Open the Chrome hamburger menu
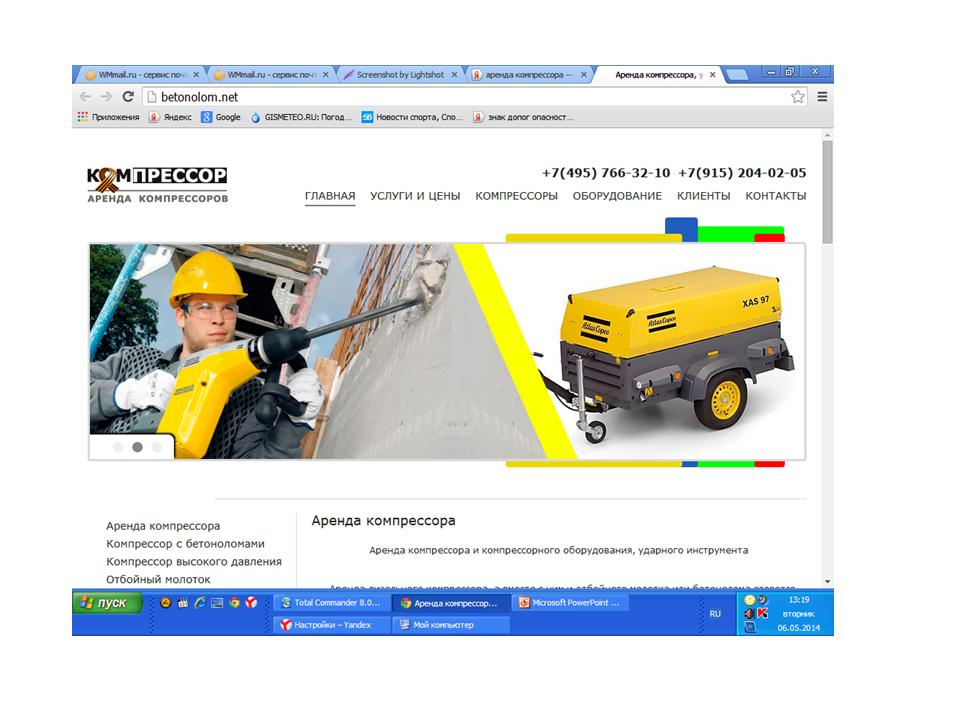This screenshot has width=960, height=720. (822, 97)
